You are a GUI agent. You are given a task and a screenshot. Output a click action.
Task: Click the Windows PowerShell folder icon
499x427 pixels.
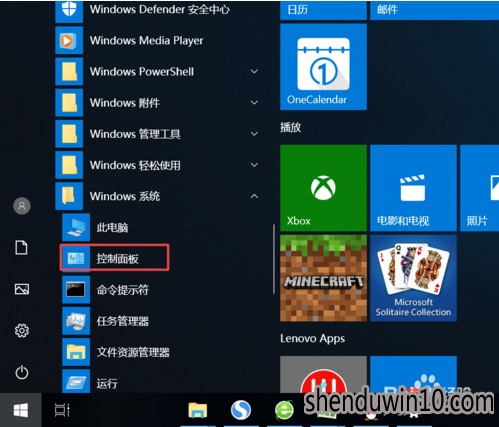(69, 71)
